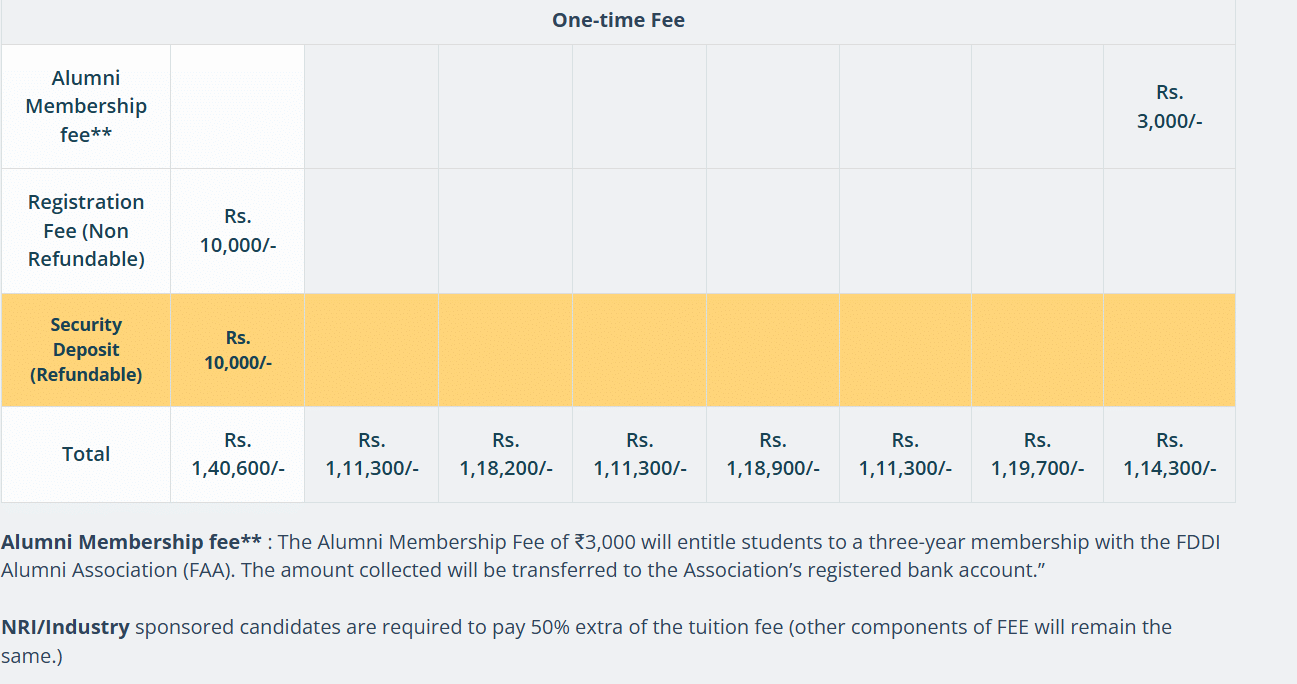Screen dimensions: 1297x684
Task: Click the Rs. 1,14,300/- total cell
Action: 1169,454
